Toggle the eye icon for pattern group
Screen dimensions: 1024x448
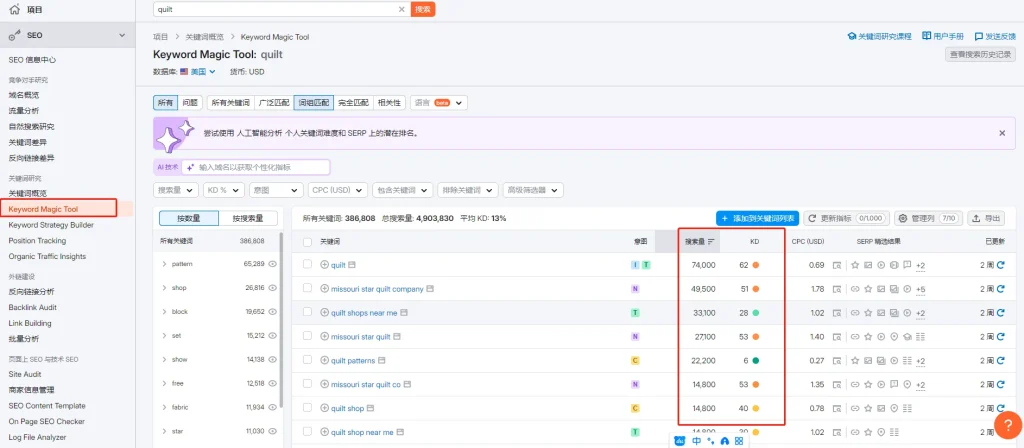(x=272, y=264)
